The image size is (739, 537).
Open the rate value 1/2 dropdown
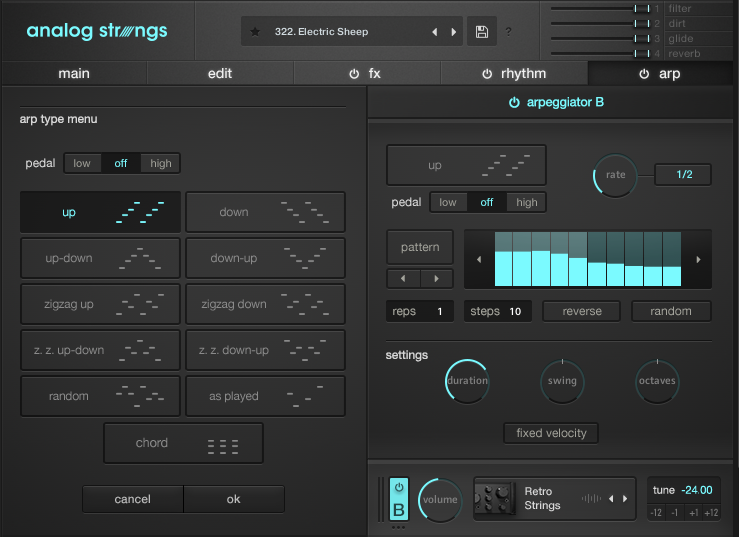pyautogui.click(x=682, y=174)
